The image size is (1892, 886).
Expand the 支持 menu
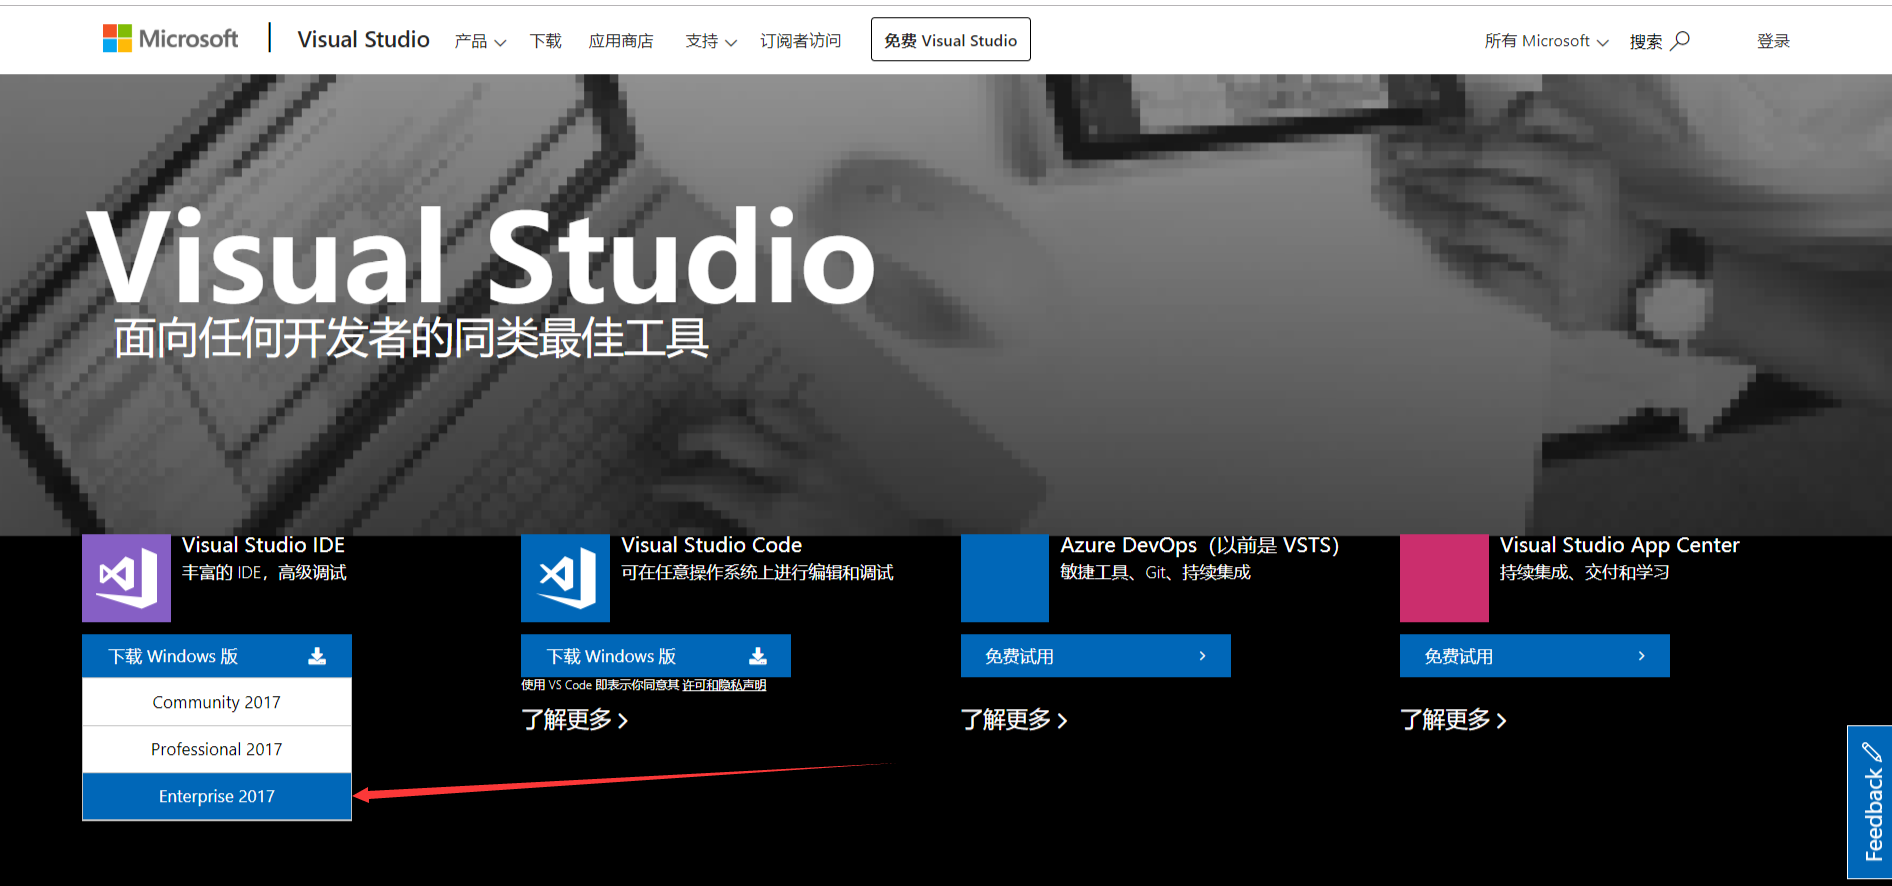point(711,41)
